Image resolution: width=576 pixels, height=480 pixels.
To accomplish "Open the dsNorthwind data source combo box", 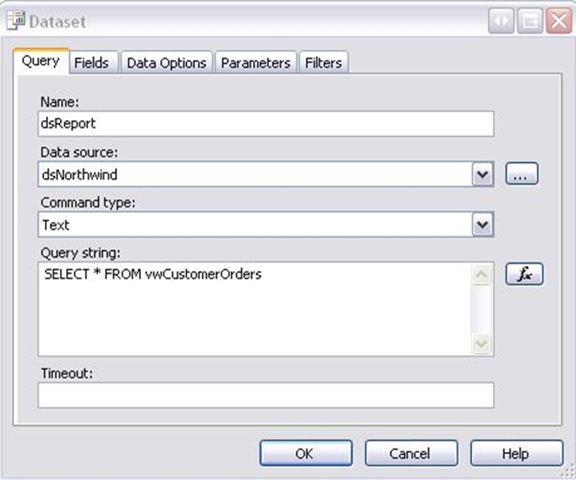I will (x=266, y=174).
